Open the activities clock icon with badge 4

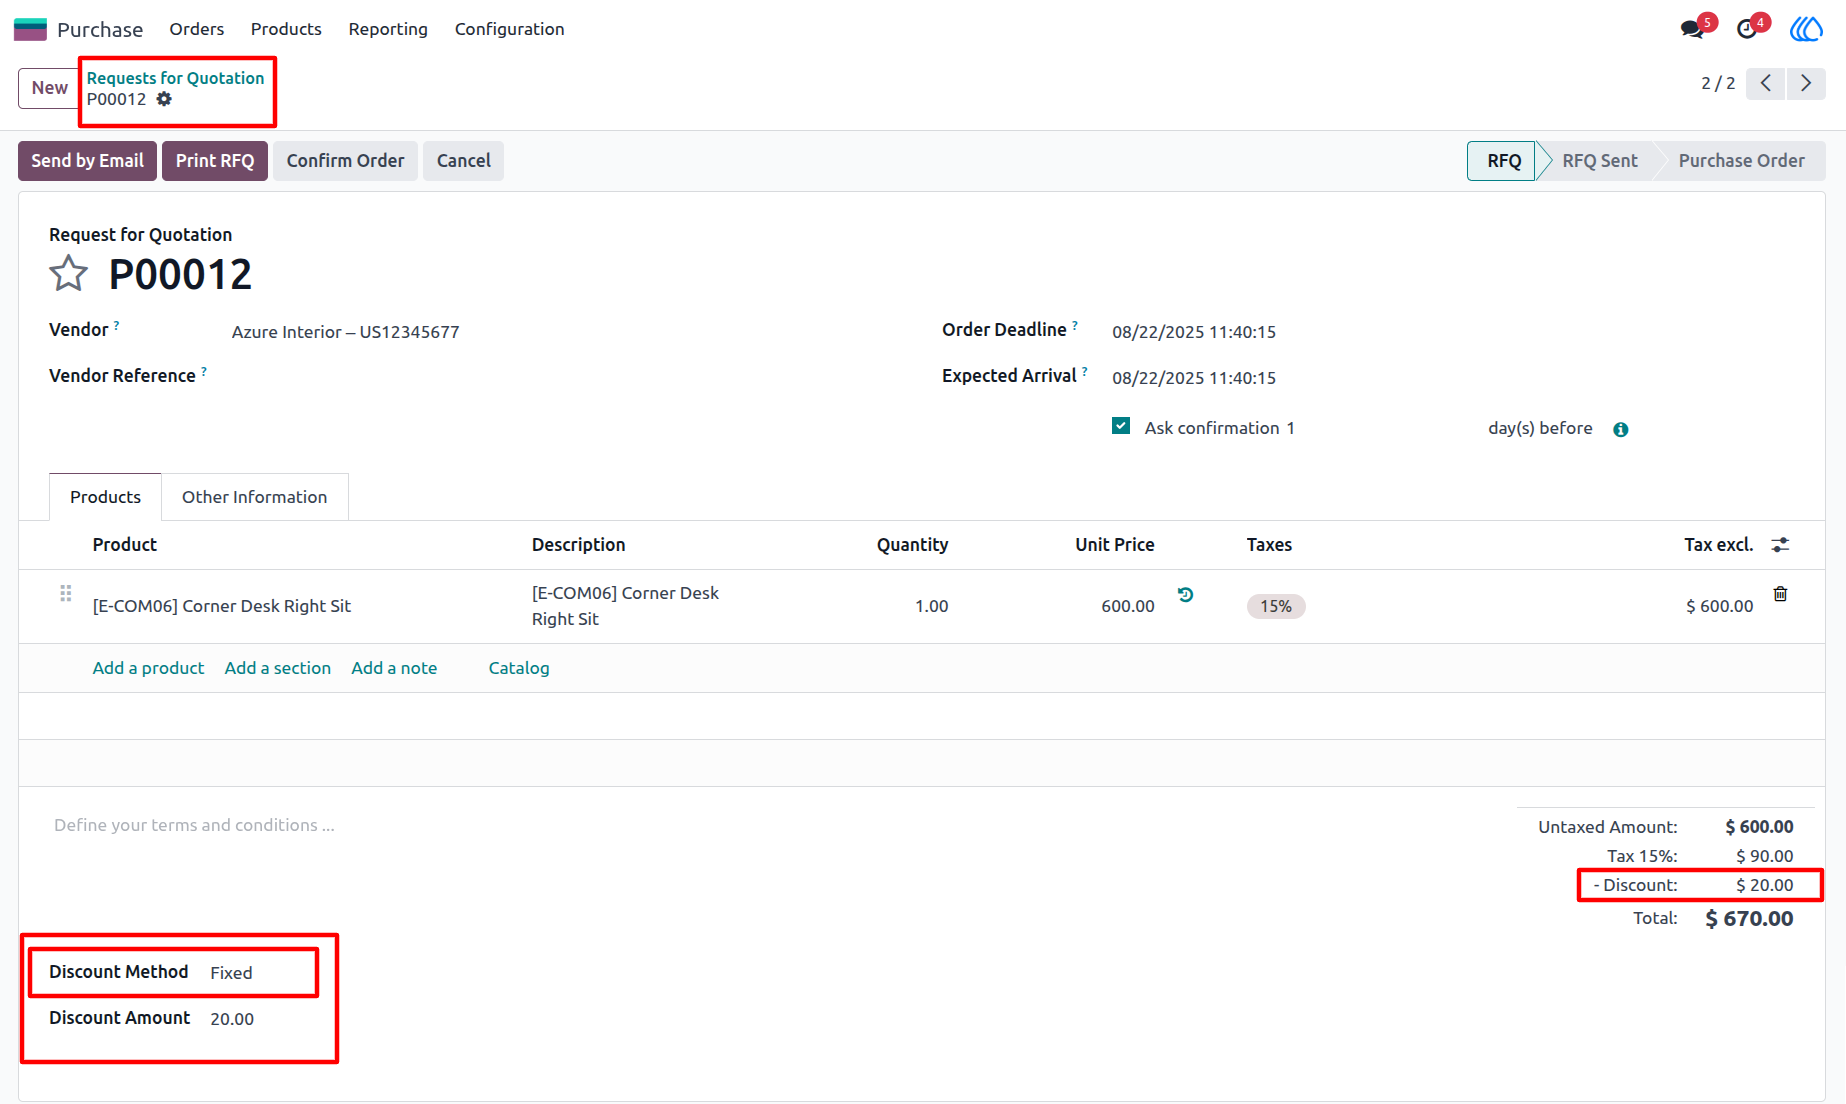click(x=1747, y=29)
